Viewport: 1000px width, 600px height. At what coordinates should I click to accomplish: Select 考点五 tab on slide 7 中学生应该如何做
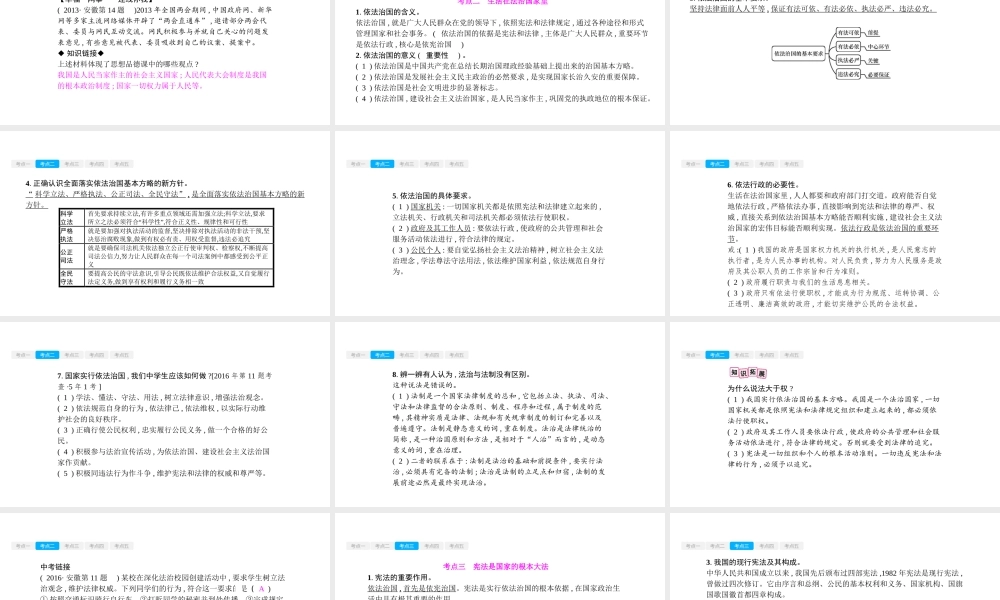pos(122,355)
